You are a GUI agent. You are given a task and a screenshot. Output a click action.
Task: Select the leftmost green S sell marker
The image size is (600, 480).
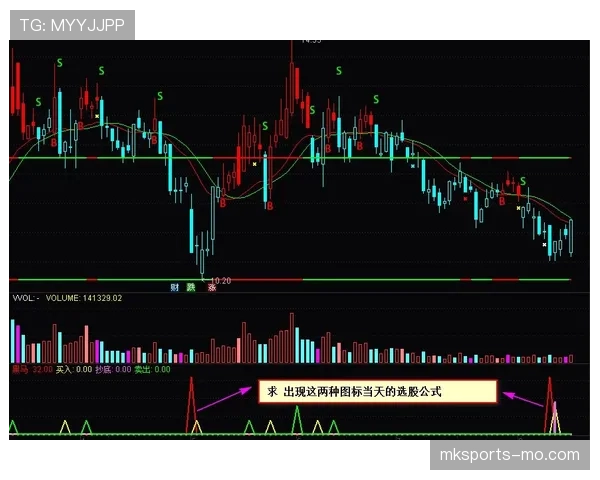pos(38,102)
